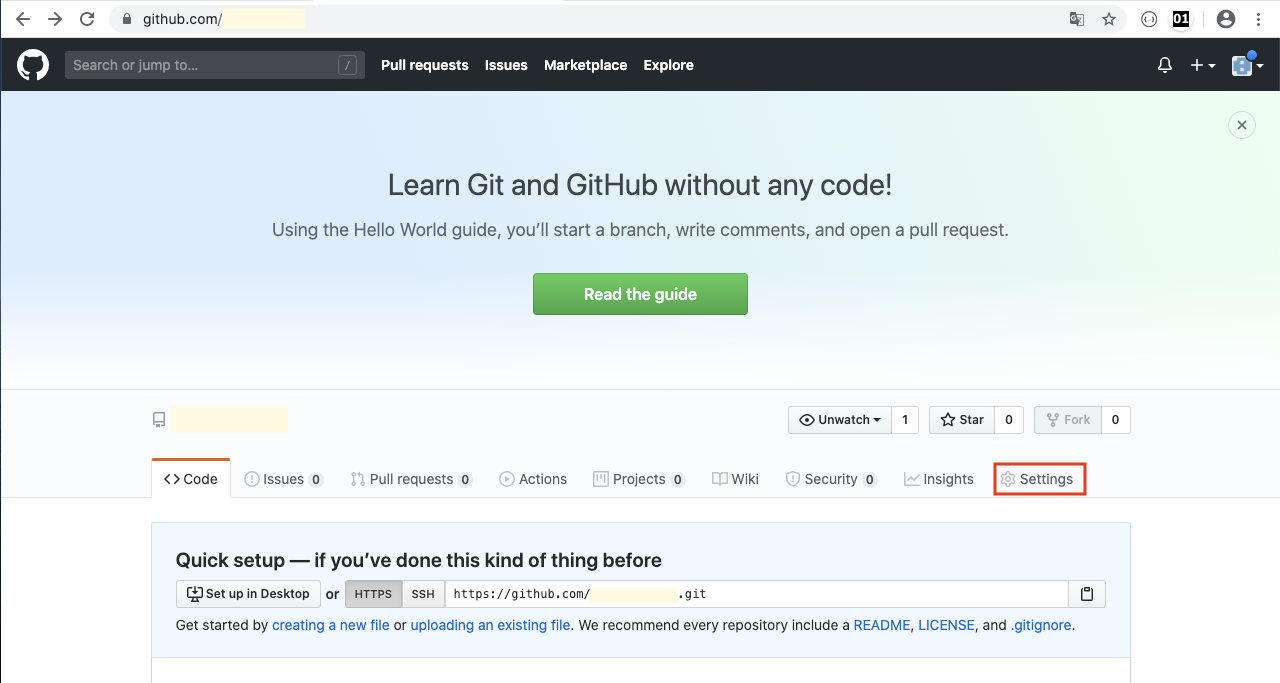The height and width of the screenshot is (683, 1280).
Task: Switch to the Actions tab
Action: coord(533,479)
